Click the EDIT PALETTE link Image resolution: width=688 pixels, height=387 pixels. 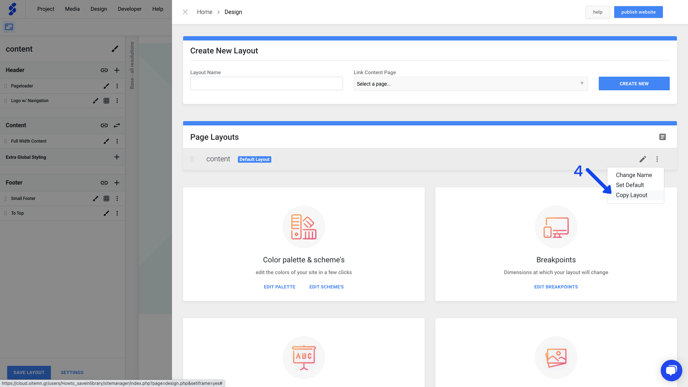280,287
